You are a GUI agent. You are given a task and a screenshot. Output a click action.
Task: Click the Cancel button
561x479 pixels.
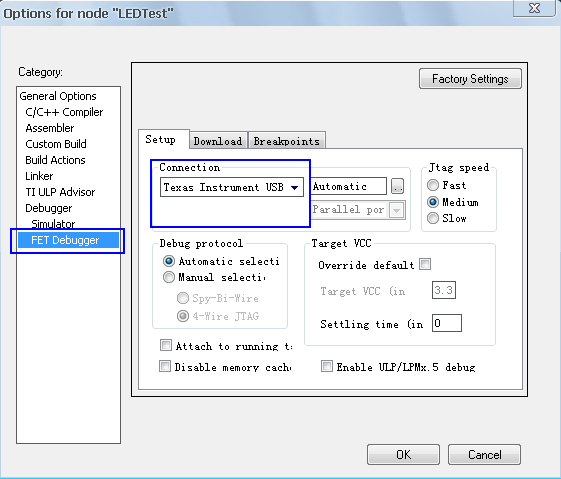click(484, 455)
